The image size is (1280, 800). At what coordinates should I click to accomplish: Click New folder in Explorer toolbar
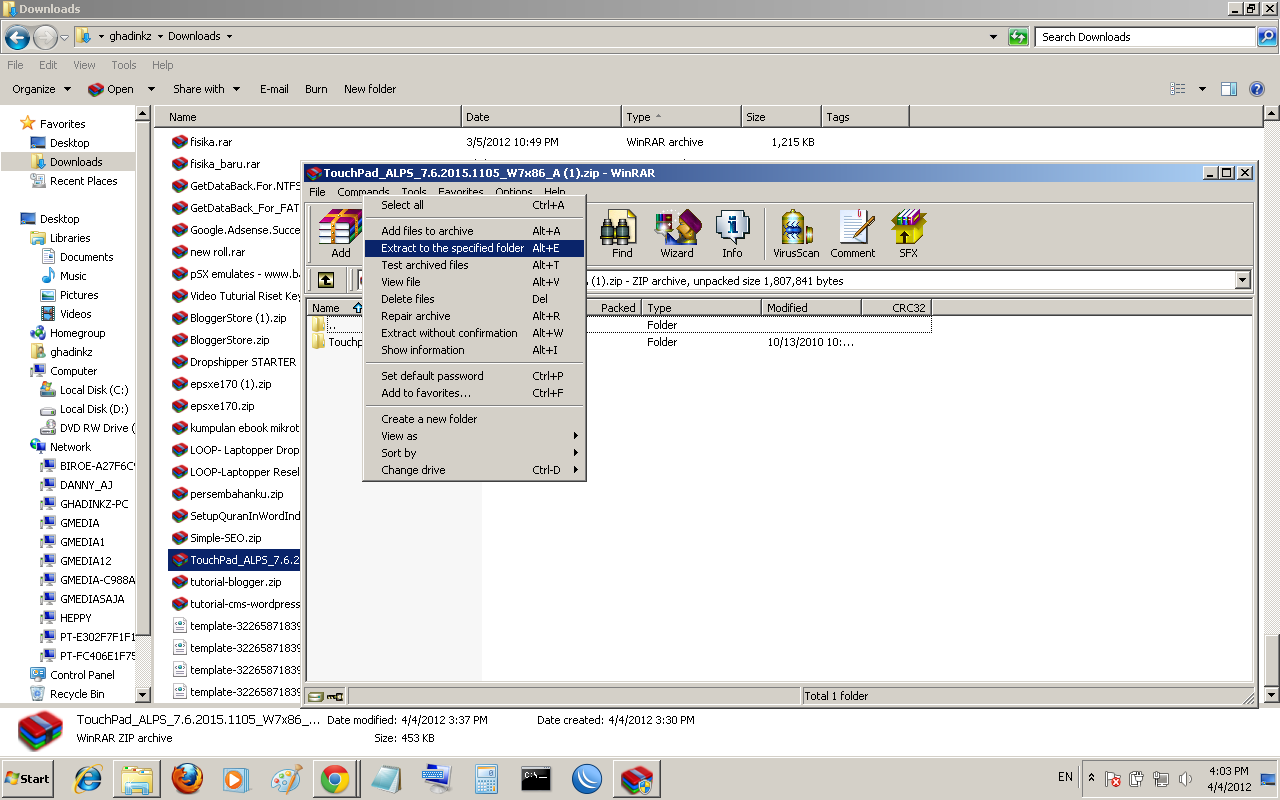point(370,89)
